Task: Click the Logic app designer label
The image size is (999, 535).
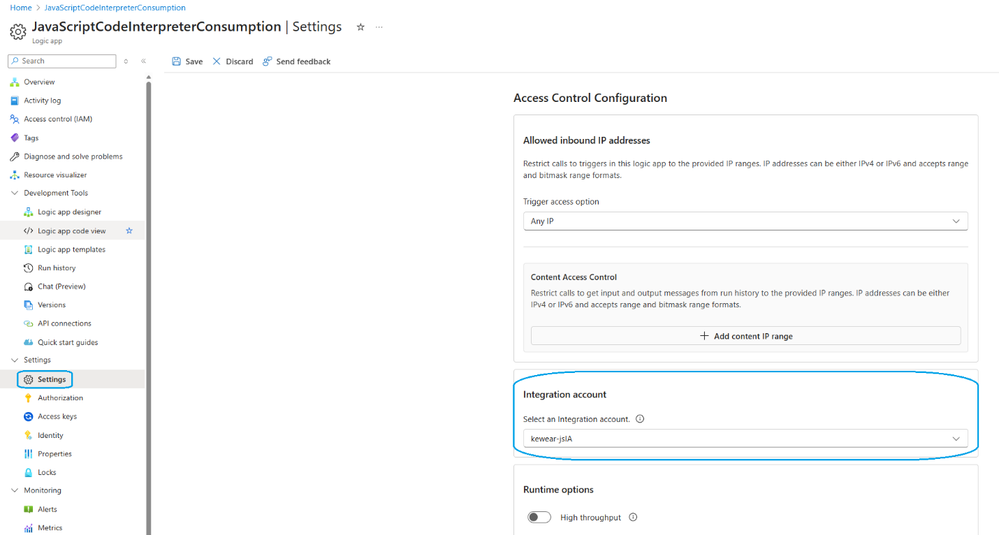Action: (x=69, y=212)
